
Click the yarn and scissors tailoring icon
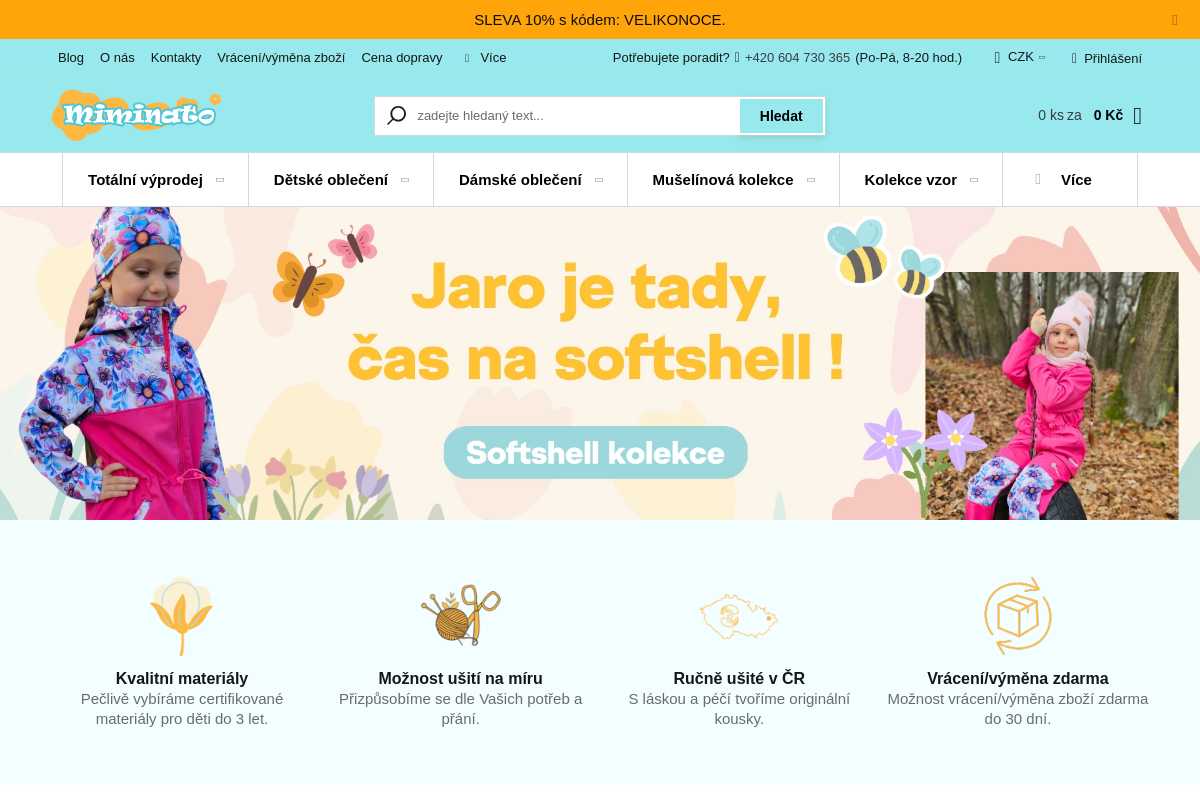(460, 614)
